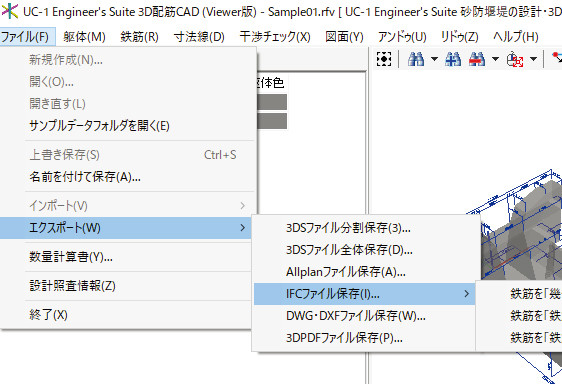Image resolution: width=562 pixels, height=384 pixels.
Task: Open dropdown arrow beside plain binoculars
Action: [x=434, y=59]
